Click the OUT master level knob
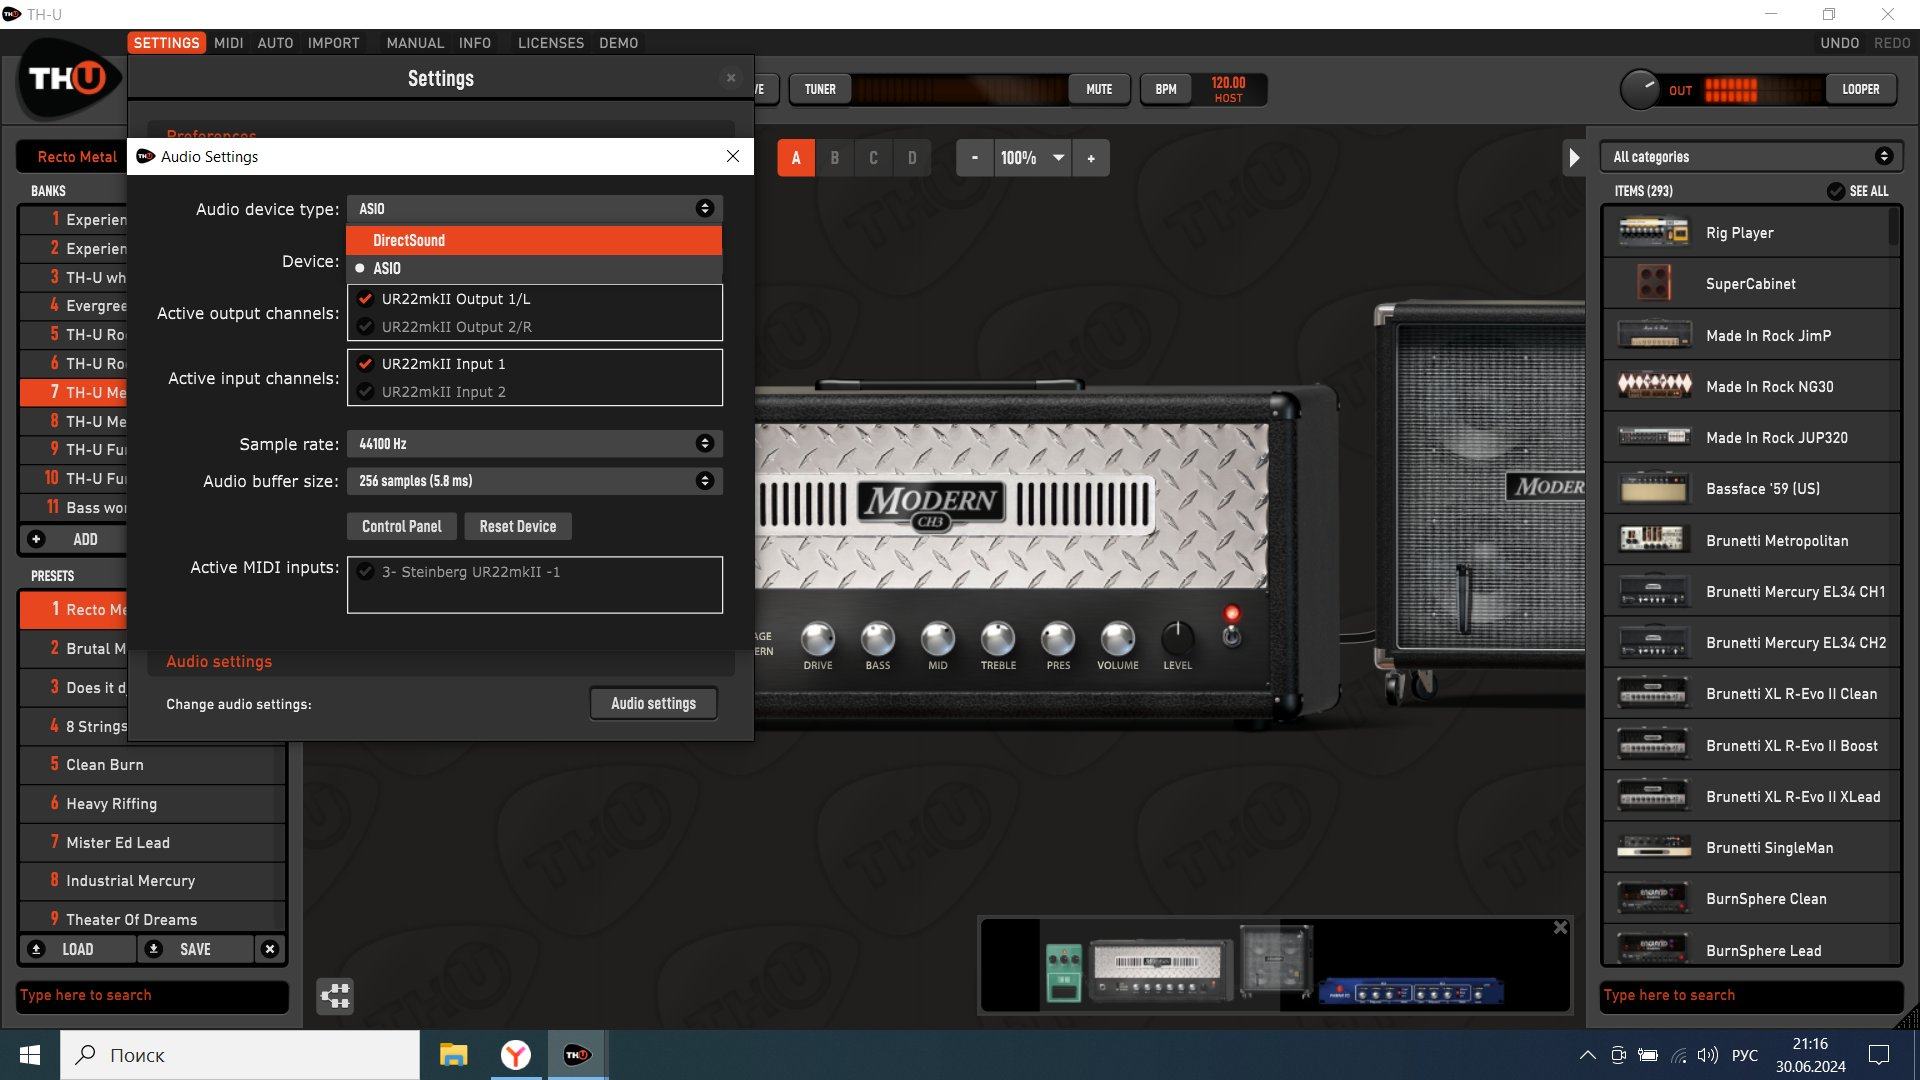 (1639, 89)
